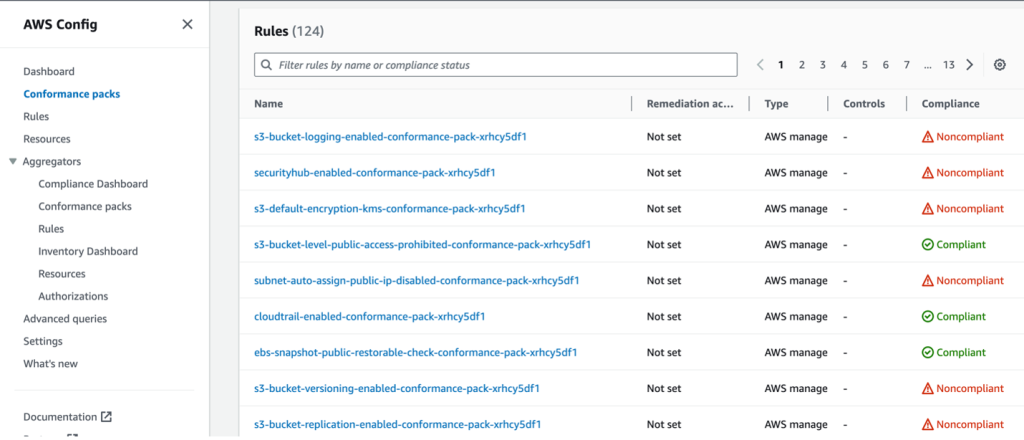Click warning icon for s3-bucket-replication-enabled row
The image size is (1024, 440).
coord(927,424)
